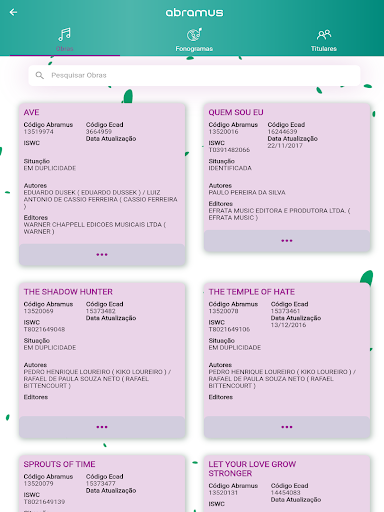The width and height of the screenshot is (384, 512).
Task: Expand details of THE SHADOW HUNTER card
Action: pos(102,427)
